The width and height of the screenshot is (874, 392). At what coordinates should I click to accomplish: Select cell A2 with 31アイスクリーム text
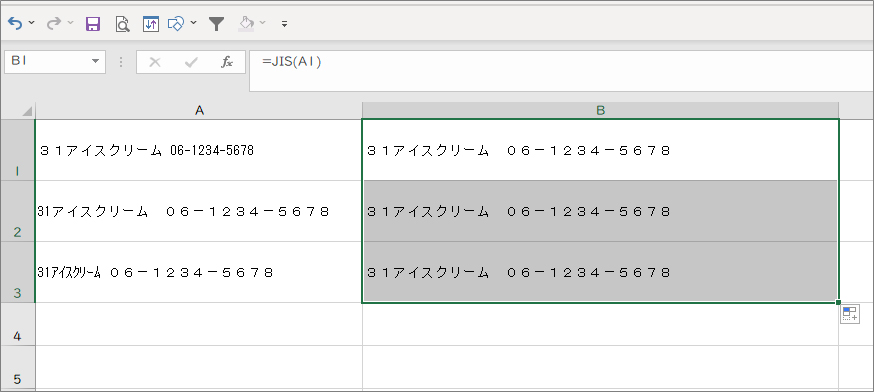(199, 211)
